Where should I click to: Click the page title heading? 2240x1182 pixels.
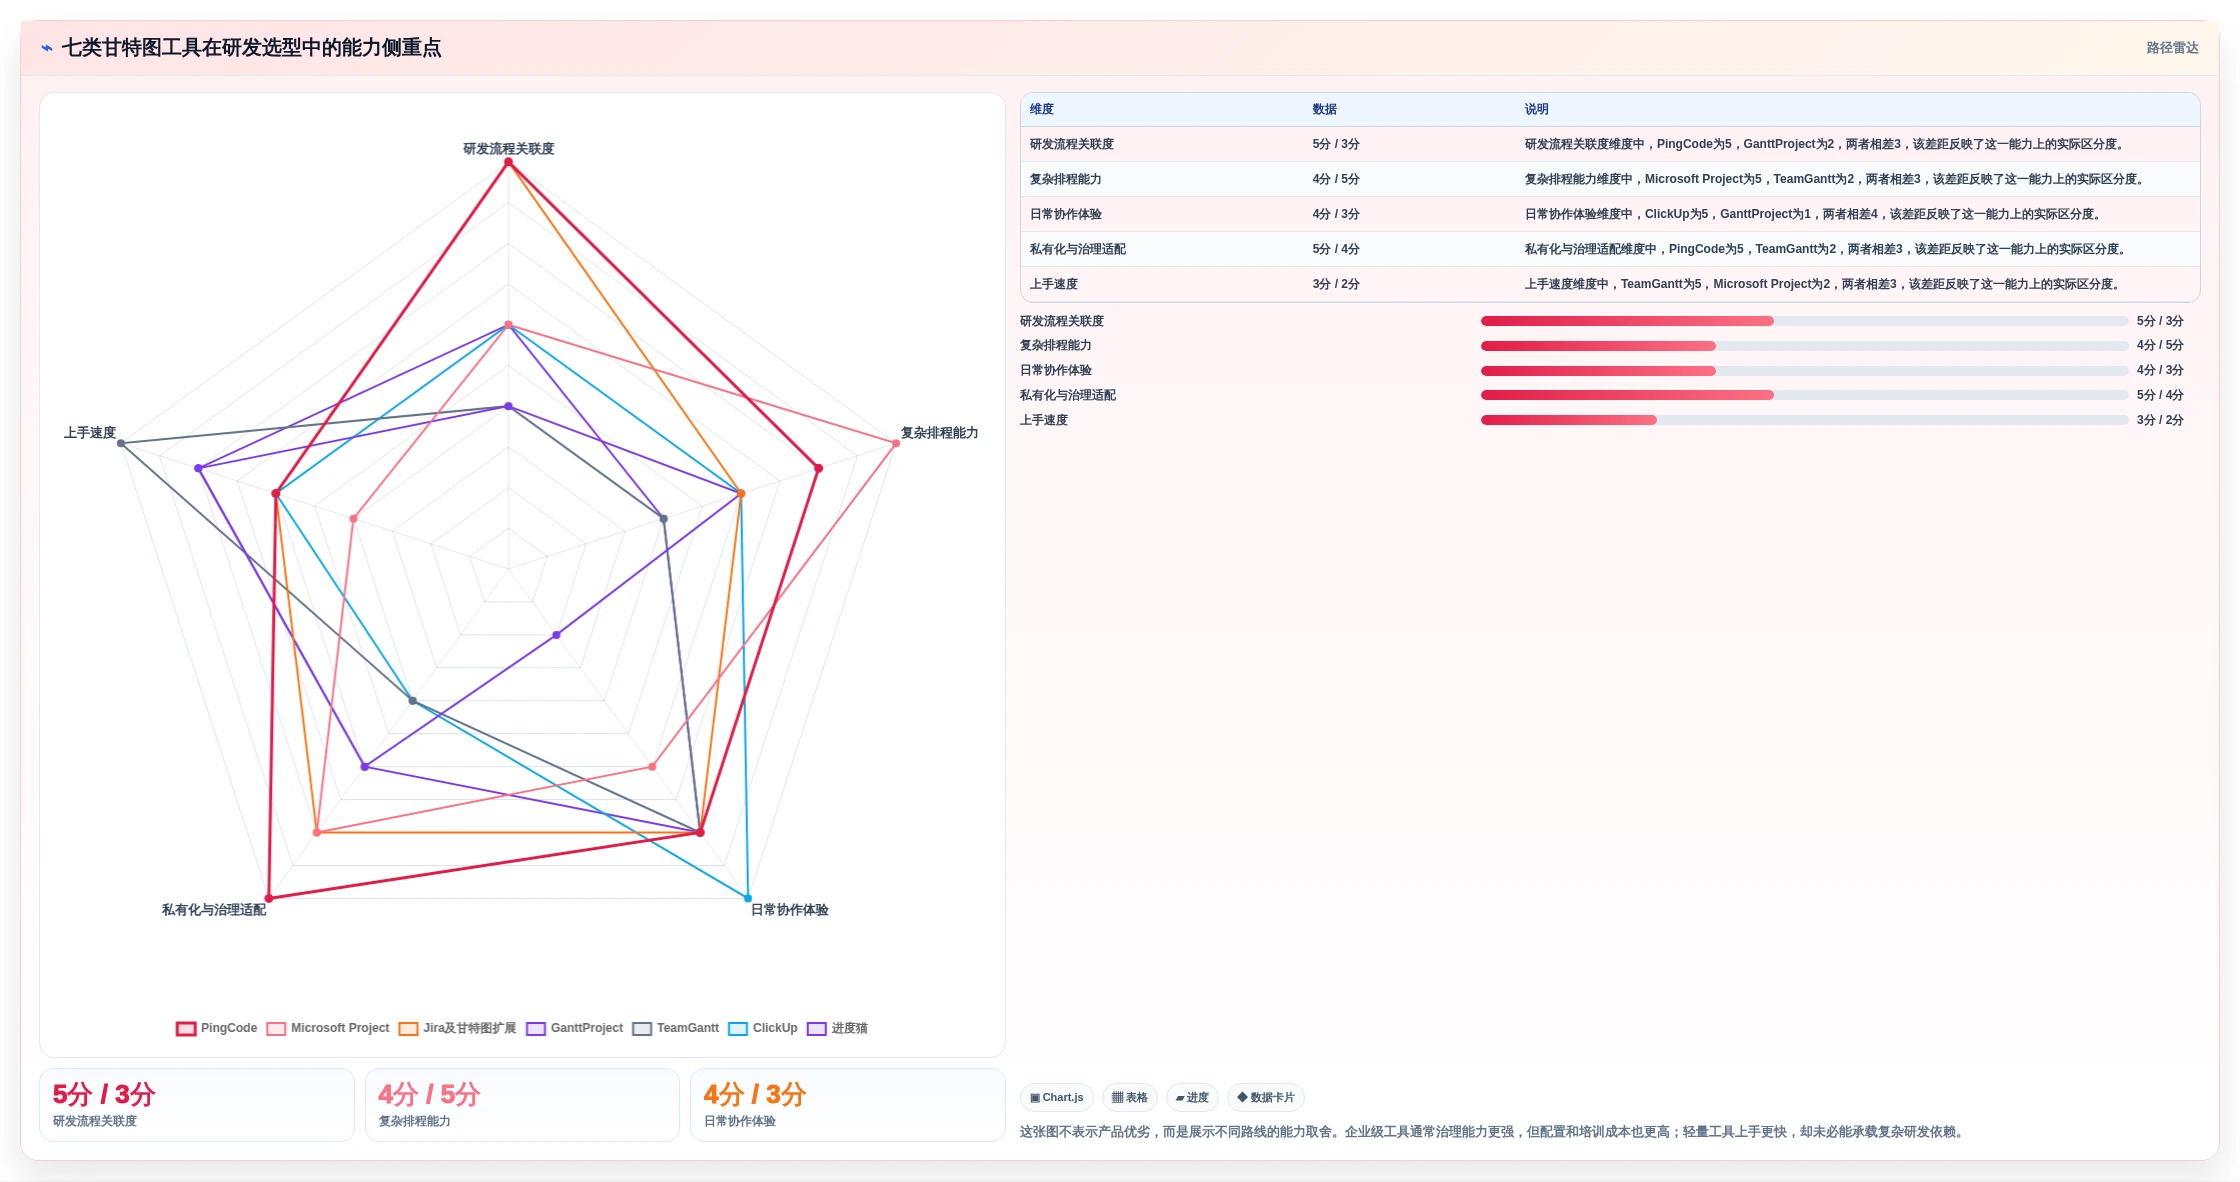(251, 48)
